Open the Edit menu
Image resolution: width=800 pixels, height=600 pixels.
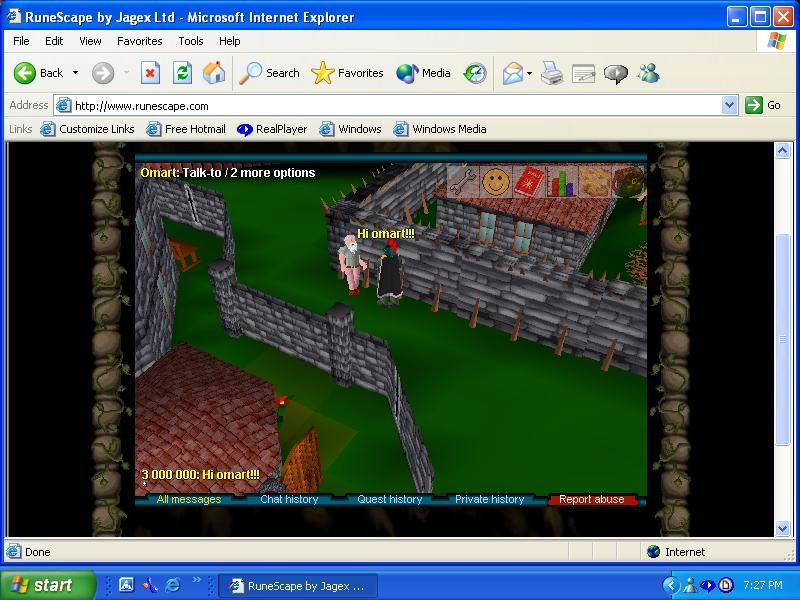pyautogui.click(x=54, y=41)
